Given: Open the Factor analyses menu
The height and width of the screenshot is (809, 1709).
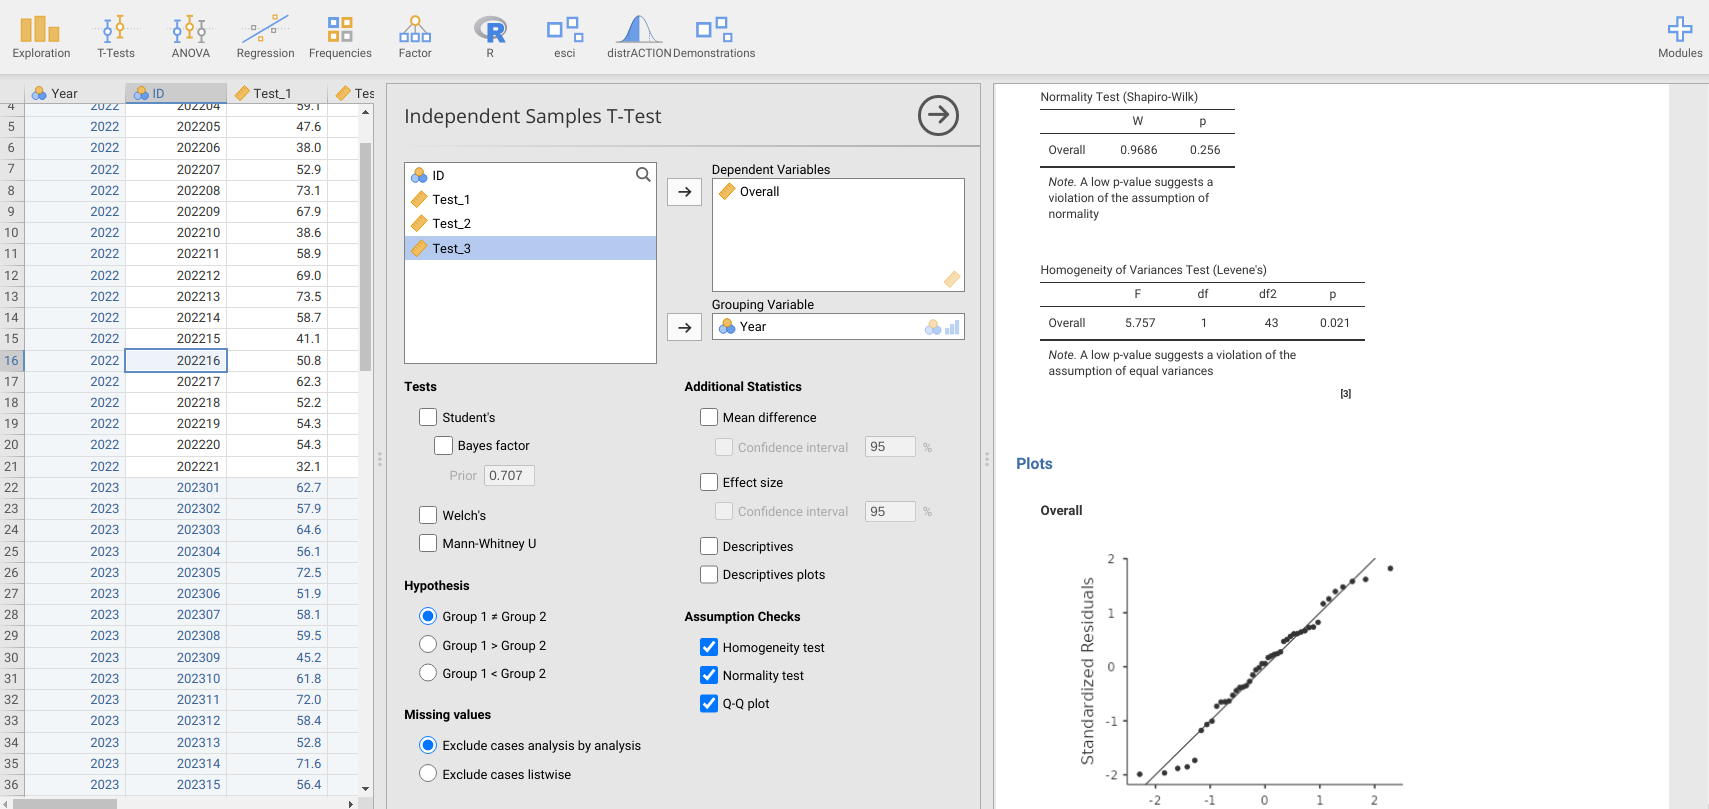Looking at the screenshot, I should coord(415,37).
